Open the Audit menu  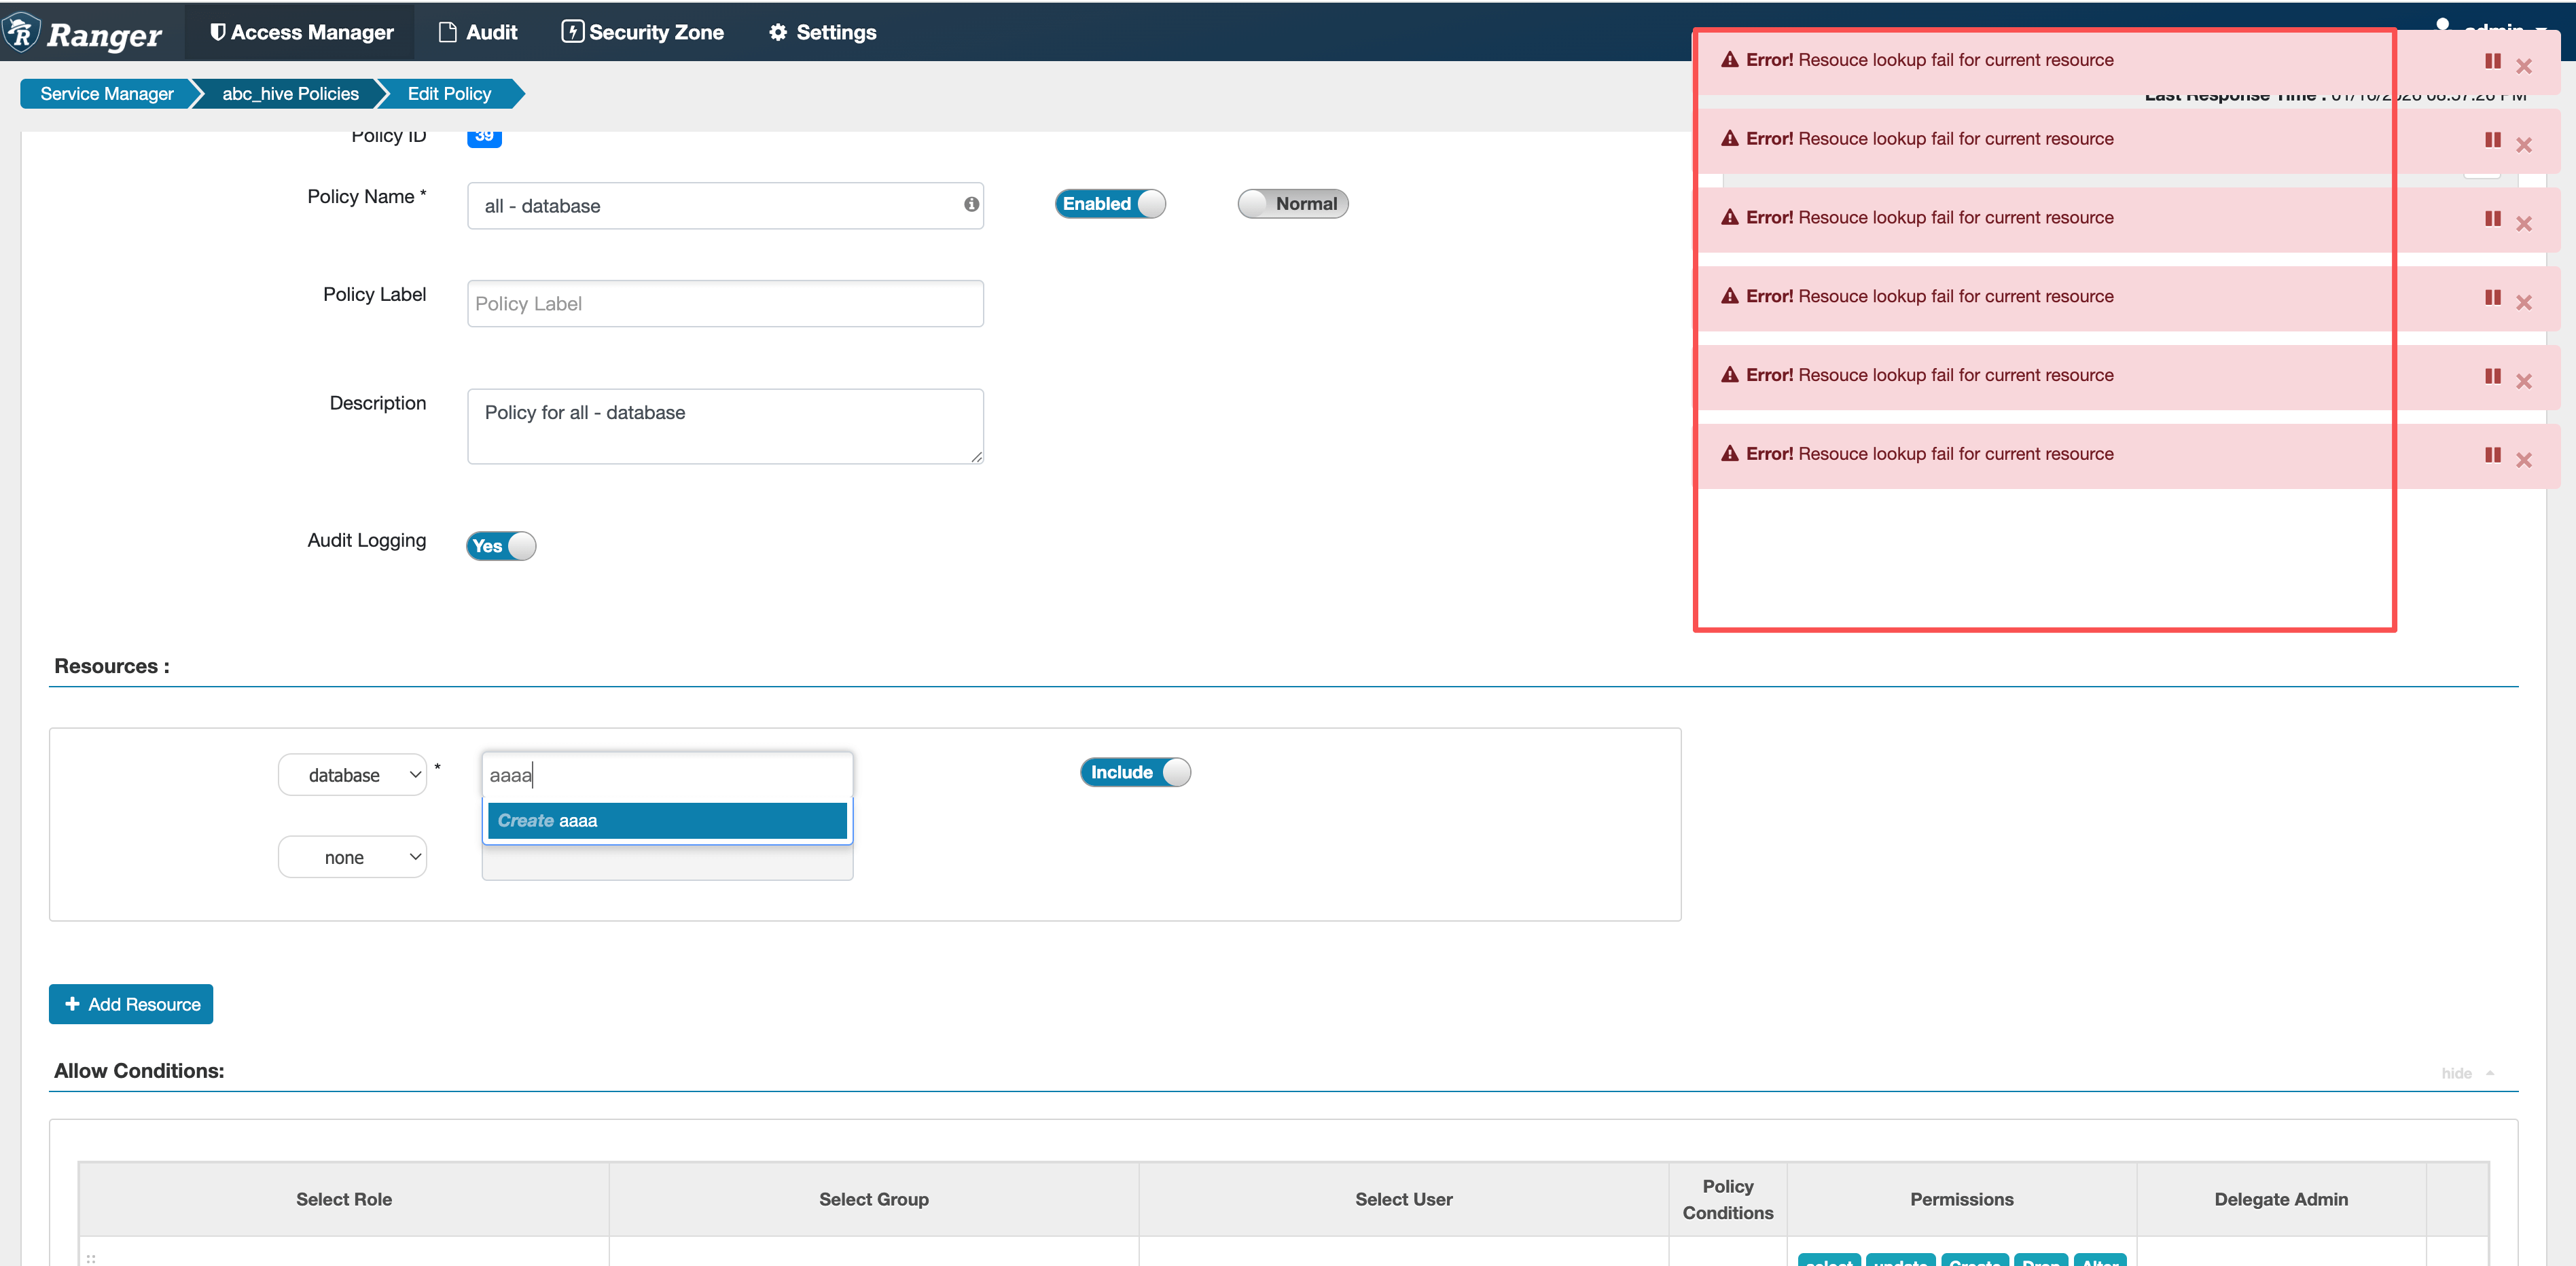tap(478, 32)
